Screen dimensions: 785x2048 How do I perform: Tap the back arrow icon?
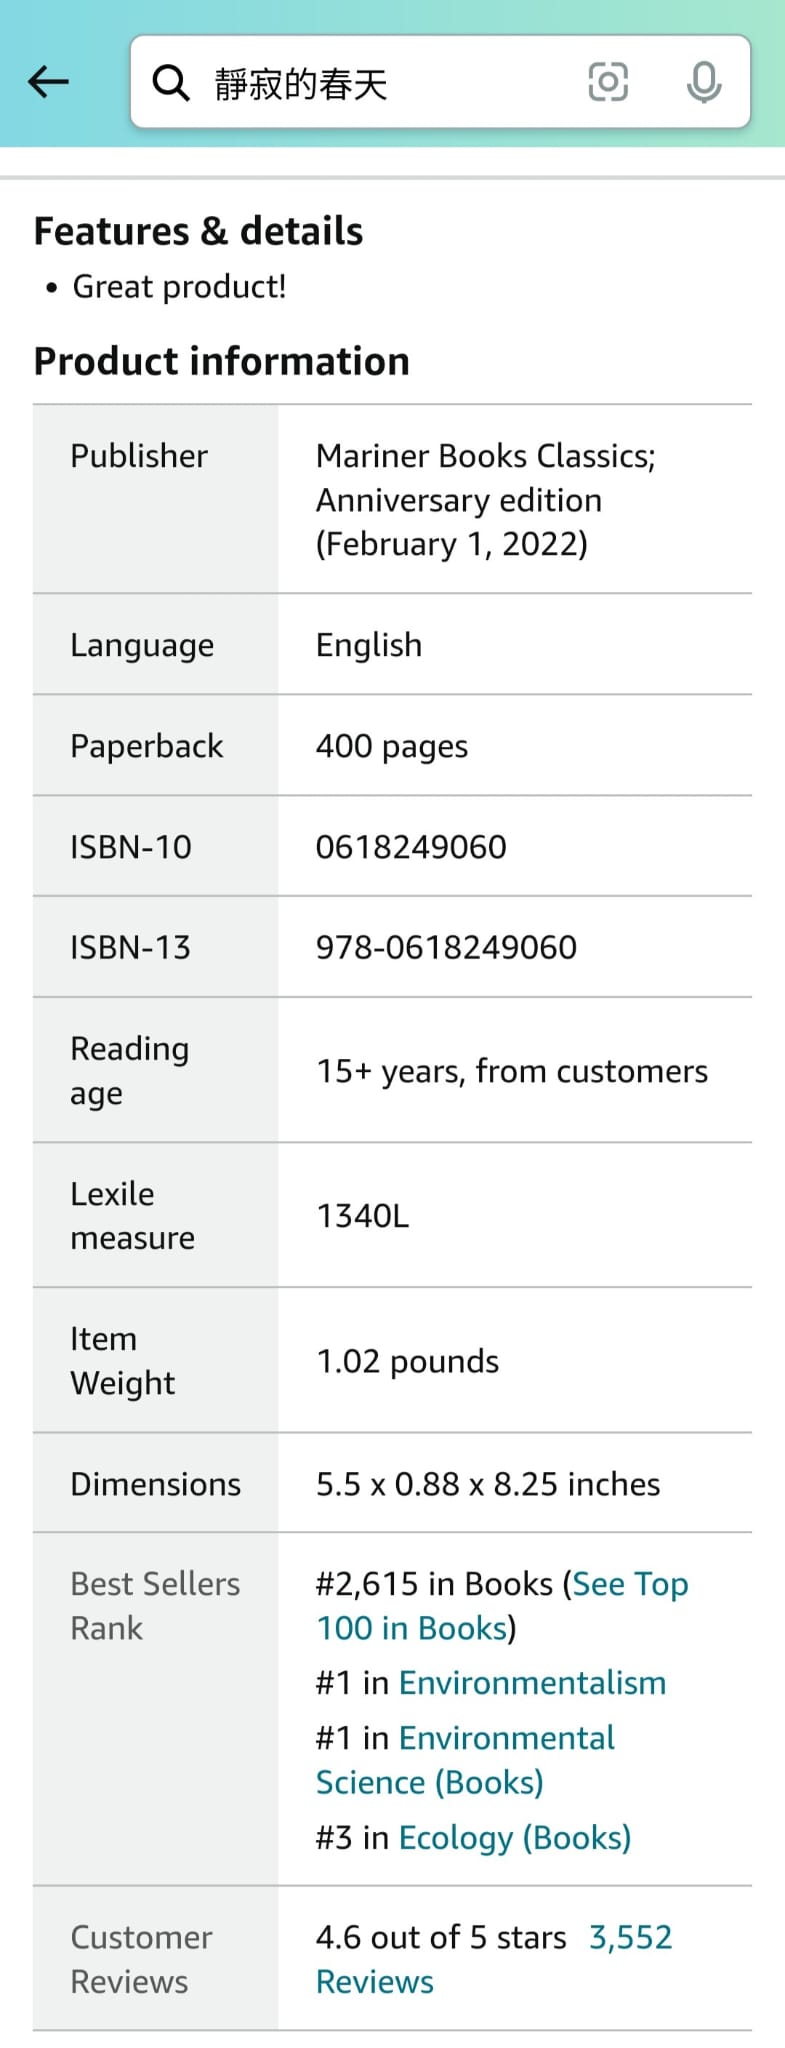(x=48, y=82)
